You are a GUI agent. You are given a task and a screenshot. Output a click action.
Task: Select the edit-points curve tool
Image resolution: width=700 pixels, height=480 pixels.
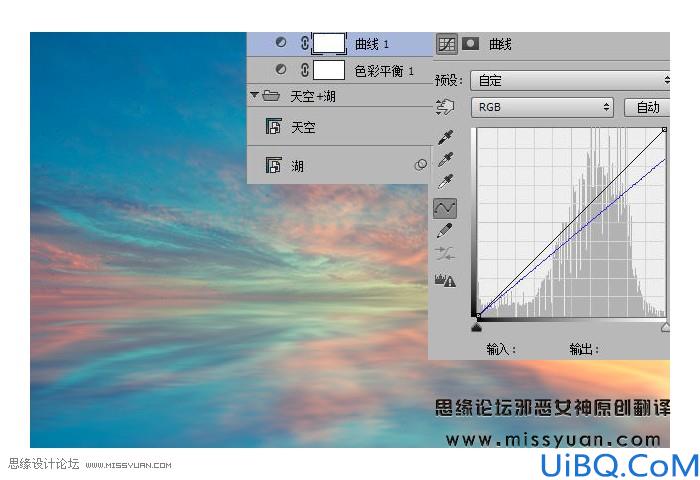pyautogui.click(x=445, y=208)
